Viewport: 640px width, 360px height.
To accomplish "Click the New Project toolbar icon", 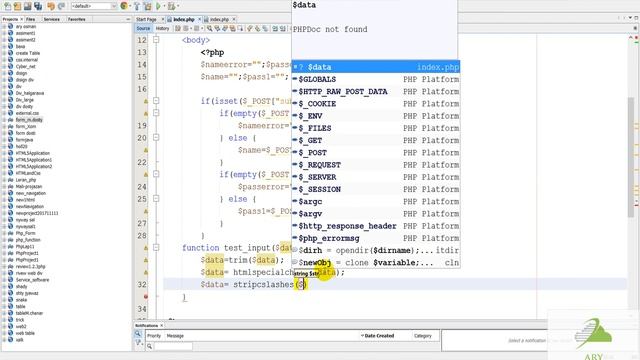I will (18, 6).
